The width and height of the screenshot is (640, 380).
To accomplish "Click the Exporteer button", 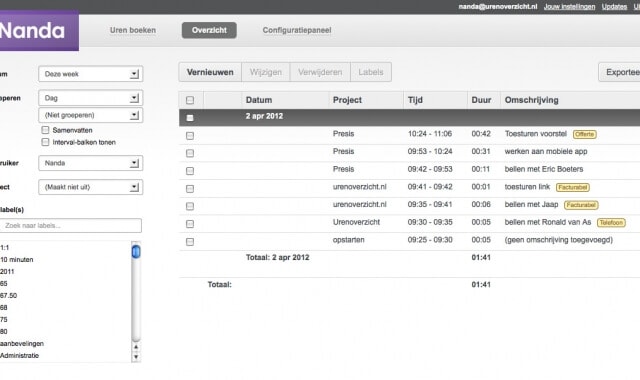I will coord(619,72).
